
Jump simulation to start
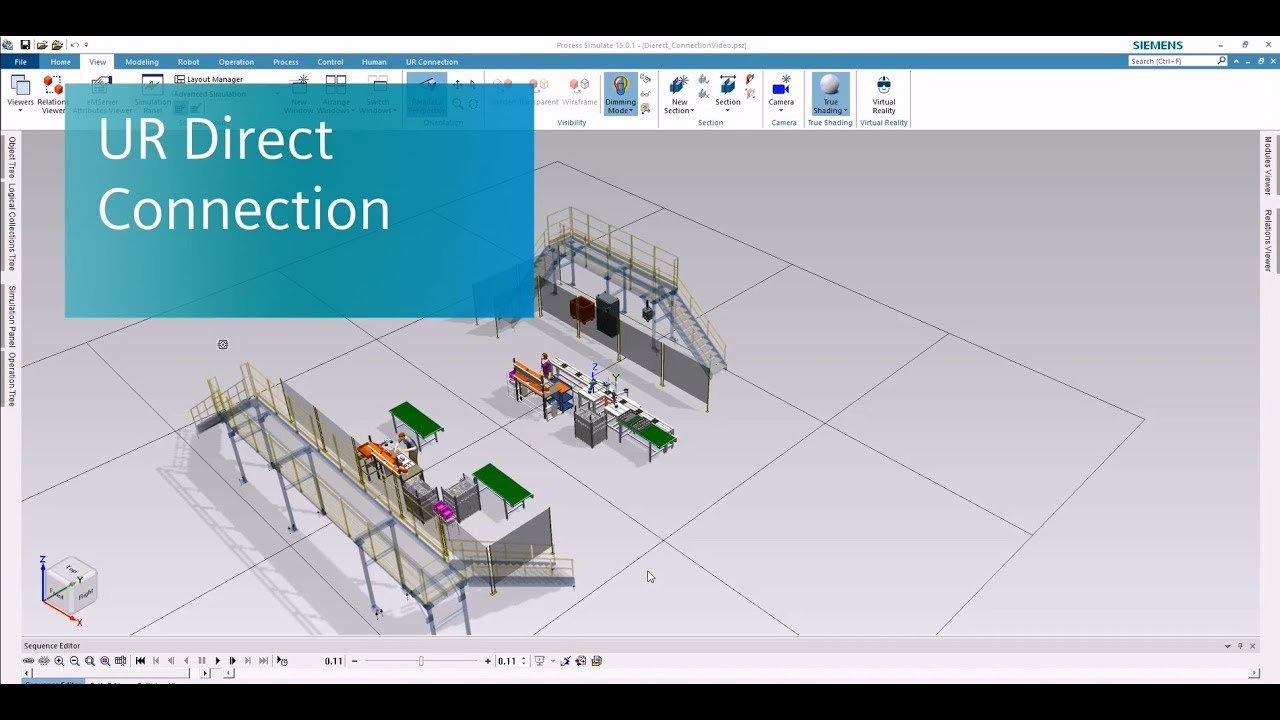click(x=140, y=661)
